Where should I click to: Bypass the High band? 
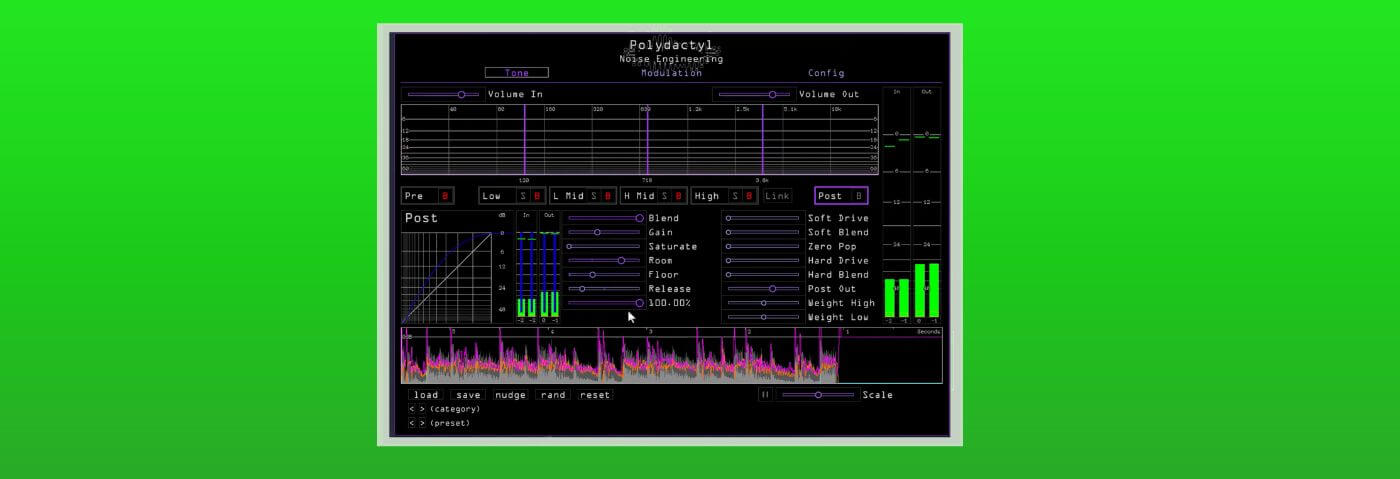click(750, 196)
